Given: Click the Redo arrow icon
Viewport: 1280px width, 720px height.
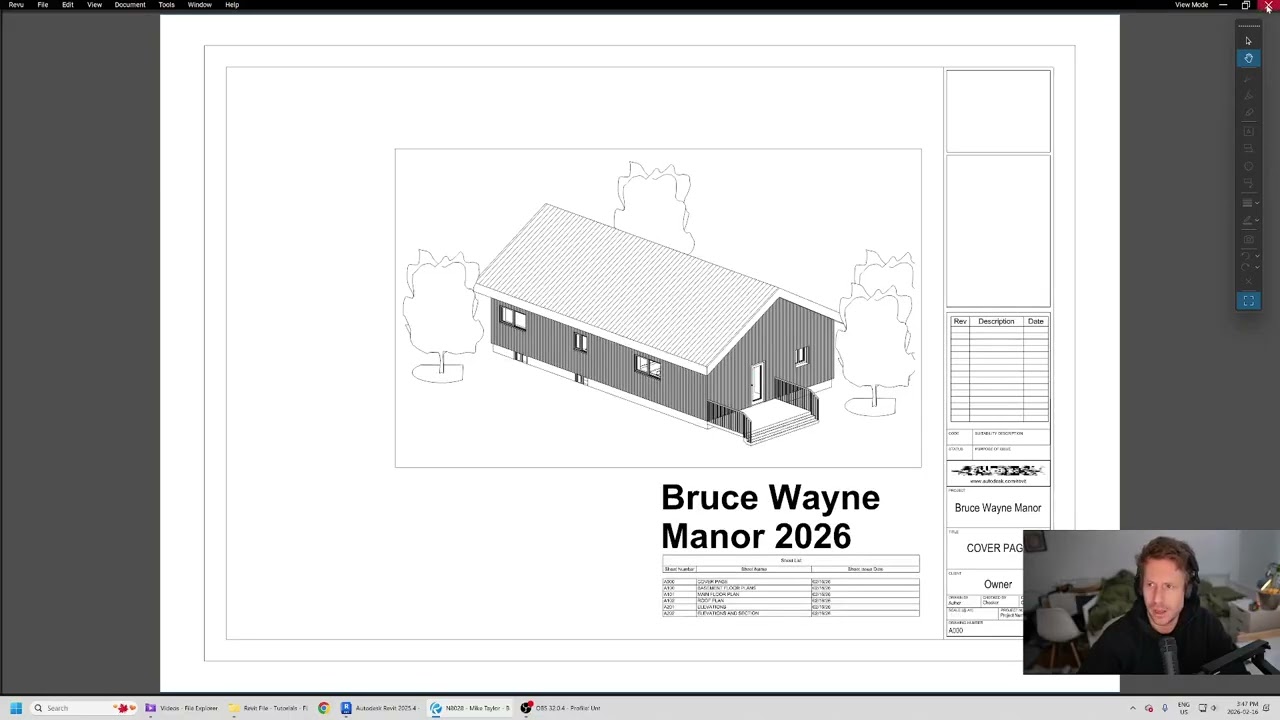Looking at the screenshot, I should tap(1246, 268).
